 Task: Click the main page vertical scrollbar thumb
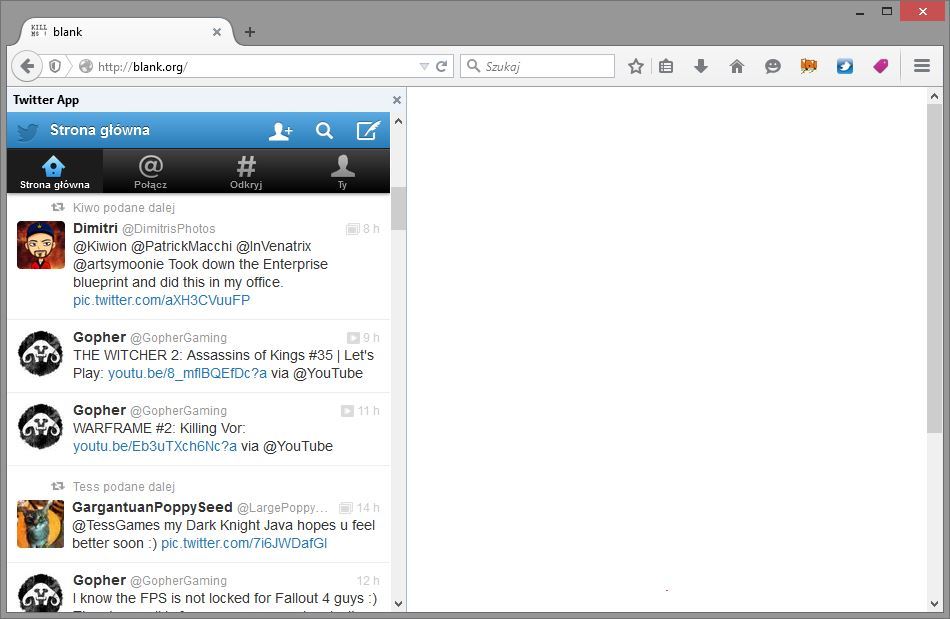934,268
